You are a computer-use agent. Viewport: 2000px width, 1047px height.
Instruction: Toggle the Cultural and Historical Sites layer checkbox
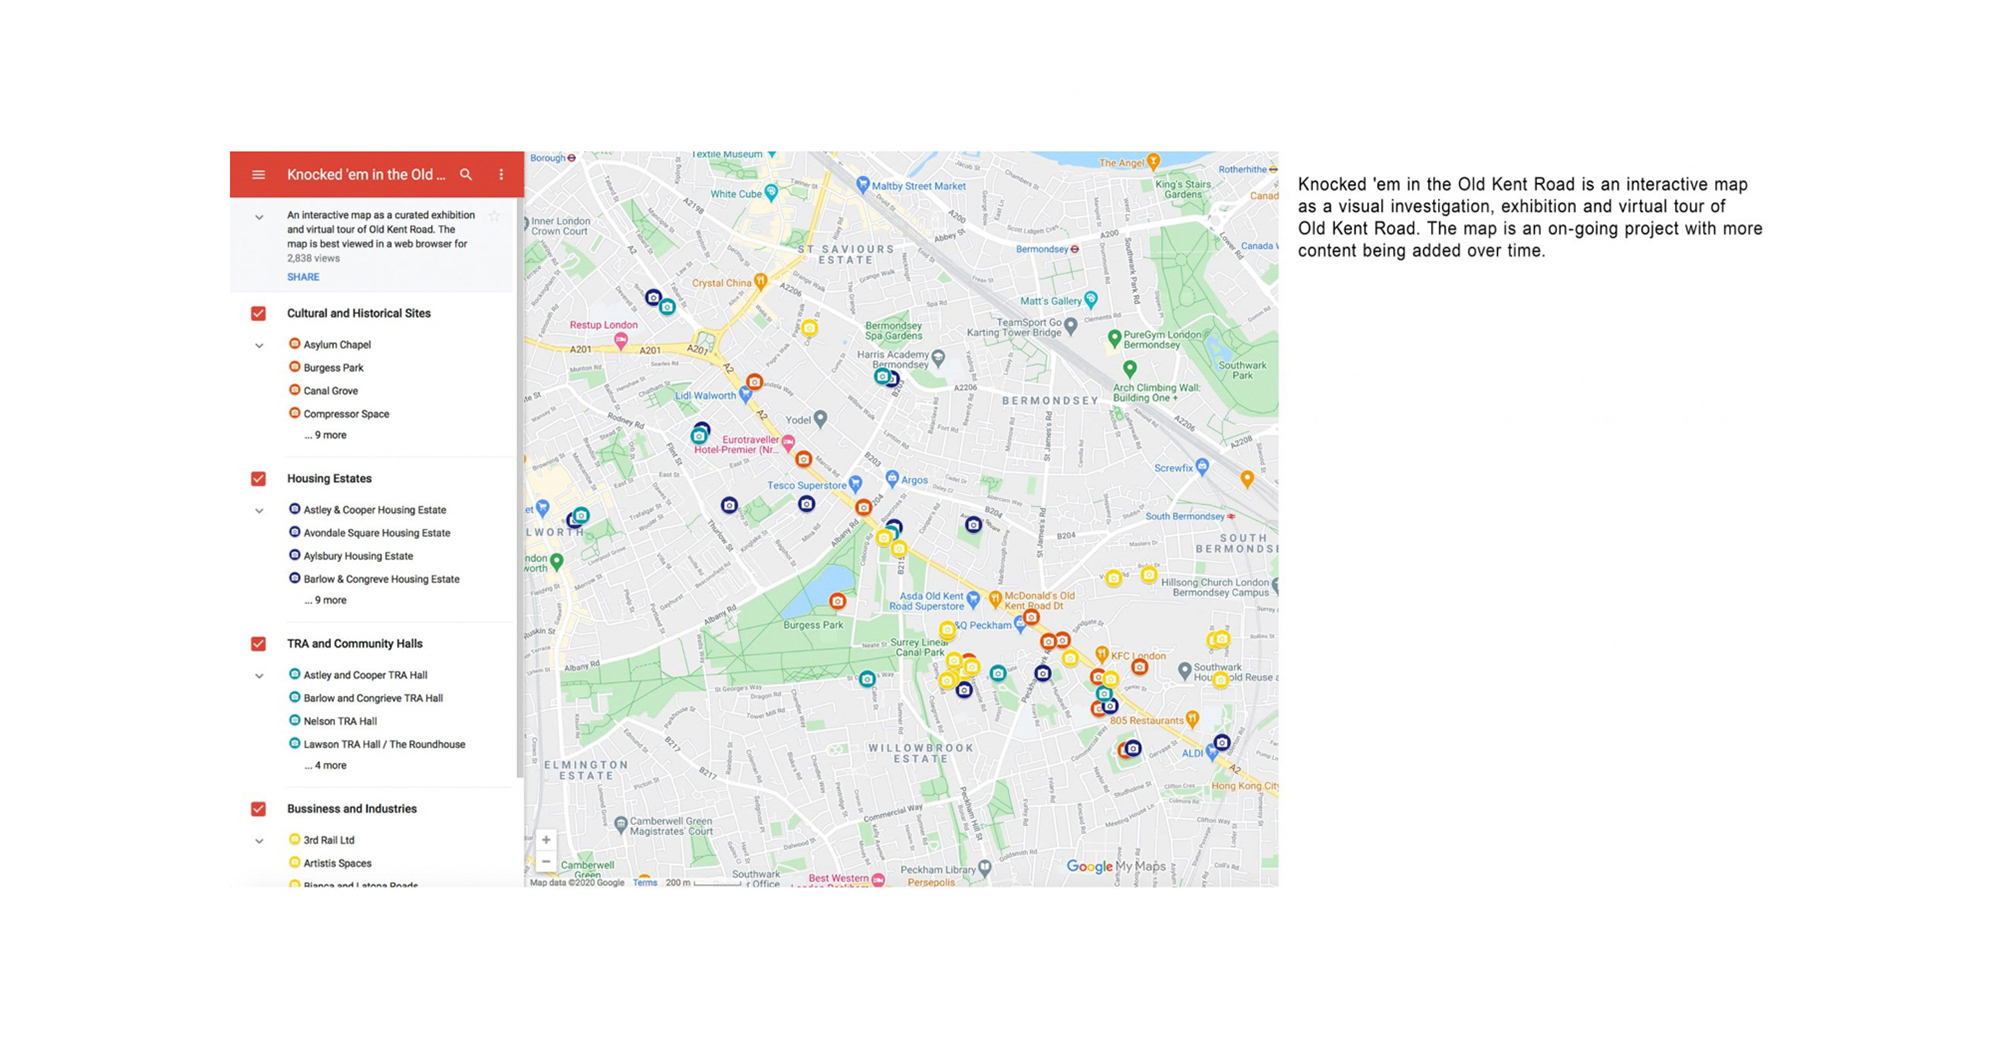[258, 314]
